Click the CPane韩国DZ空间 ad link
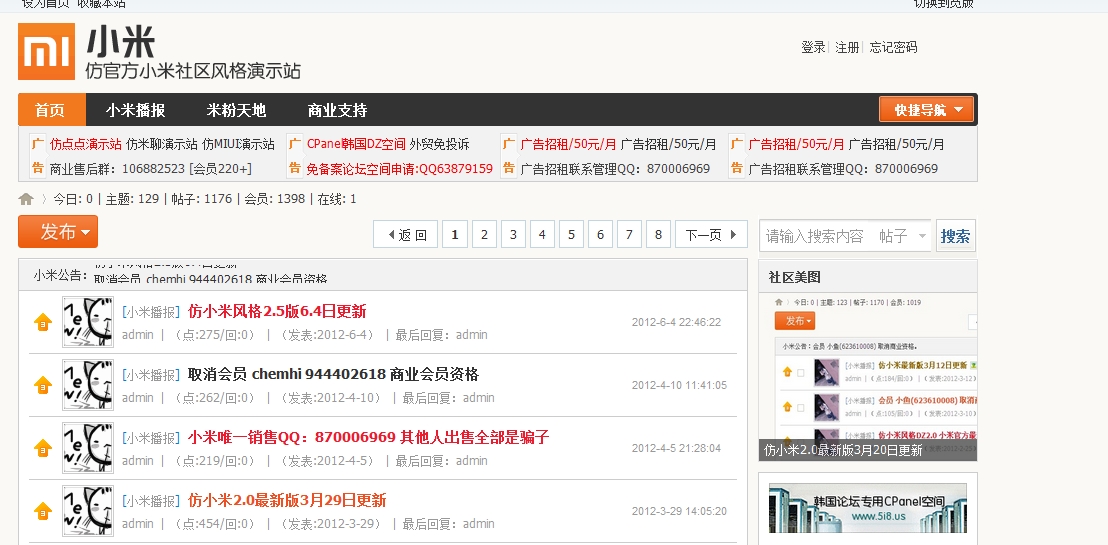Screen dimensions: 1108x545 [x=356, y=144]
